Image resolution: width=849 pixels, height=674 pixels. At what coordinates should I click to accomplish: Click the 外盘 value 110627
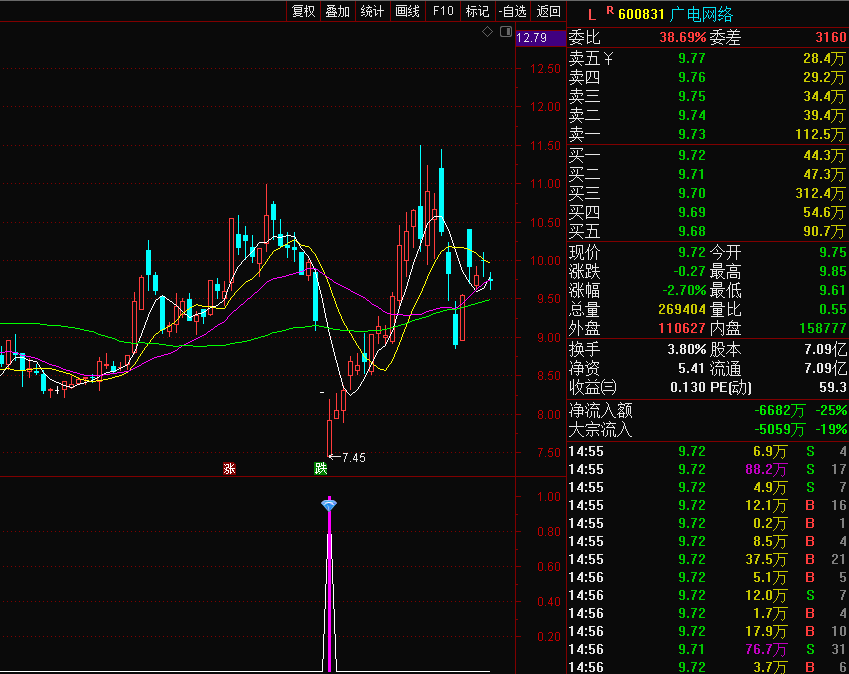[x=682, y=328]
